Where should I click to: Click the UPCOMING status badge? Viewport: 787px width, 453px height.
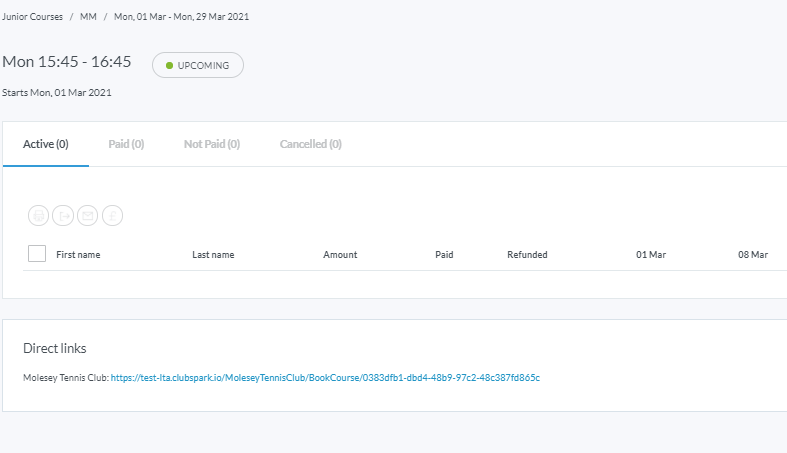pyautogui.click(x=197, y=66)
